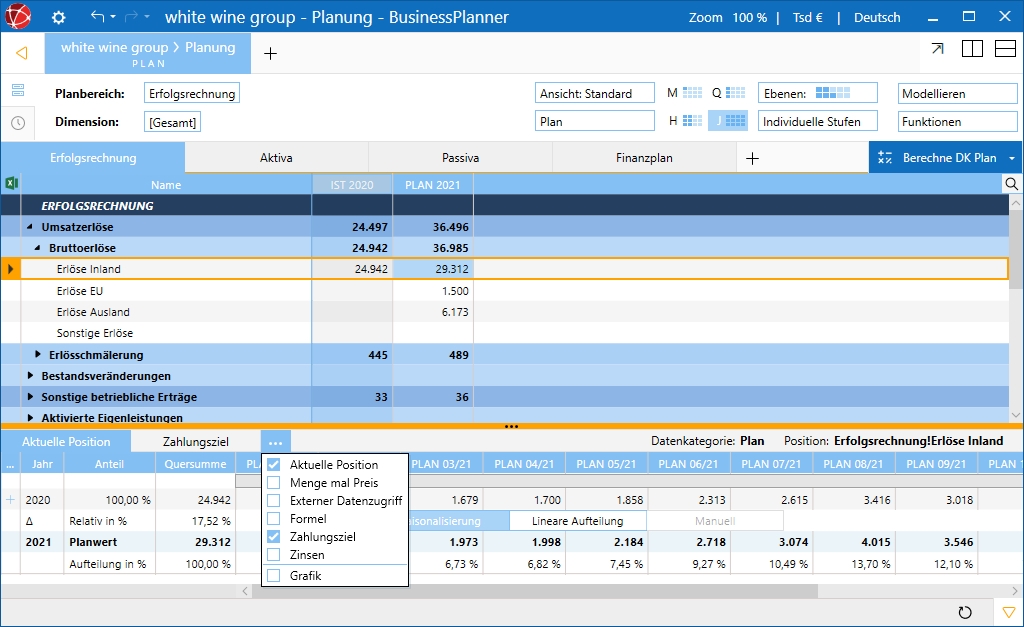Click the Planbereich Erfolgsrechnung field

pos(192,93)
